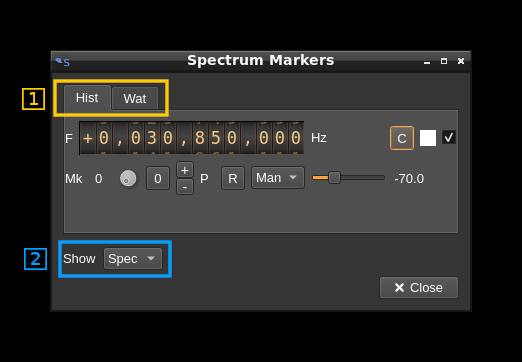Switch to the Hist tab
This screenshot has width=522, height=362.
(x=87, y=98)
